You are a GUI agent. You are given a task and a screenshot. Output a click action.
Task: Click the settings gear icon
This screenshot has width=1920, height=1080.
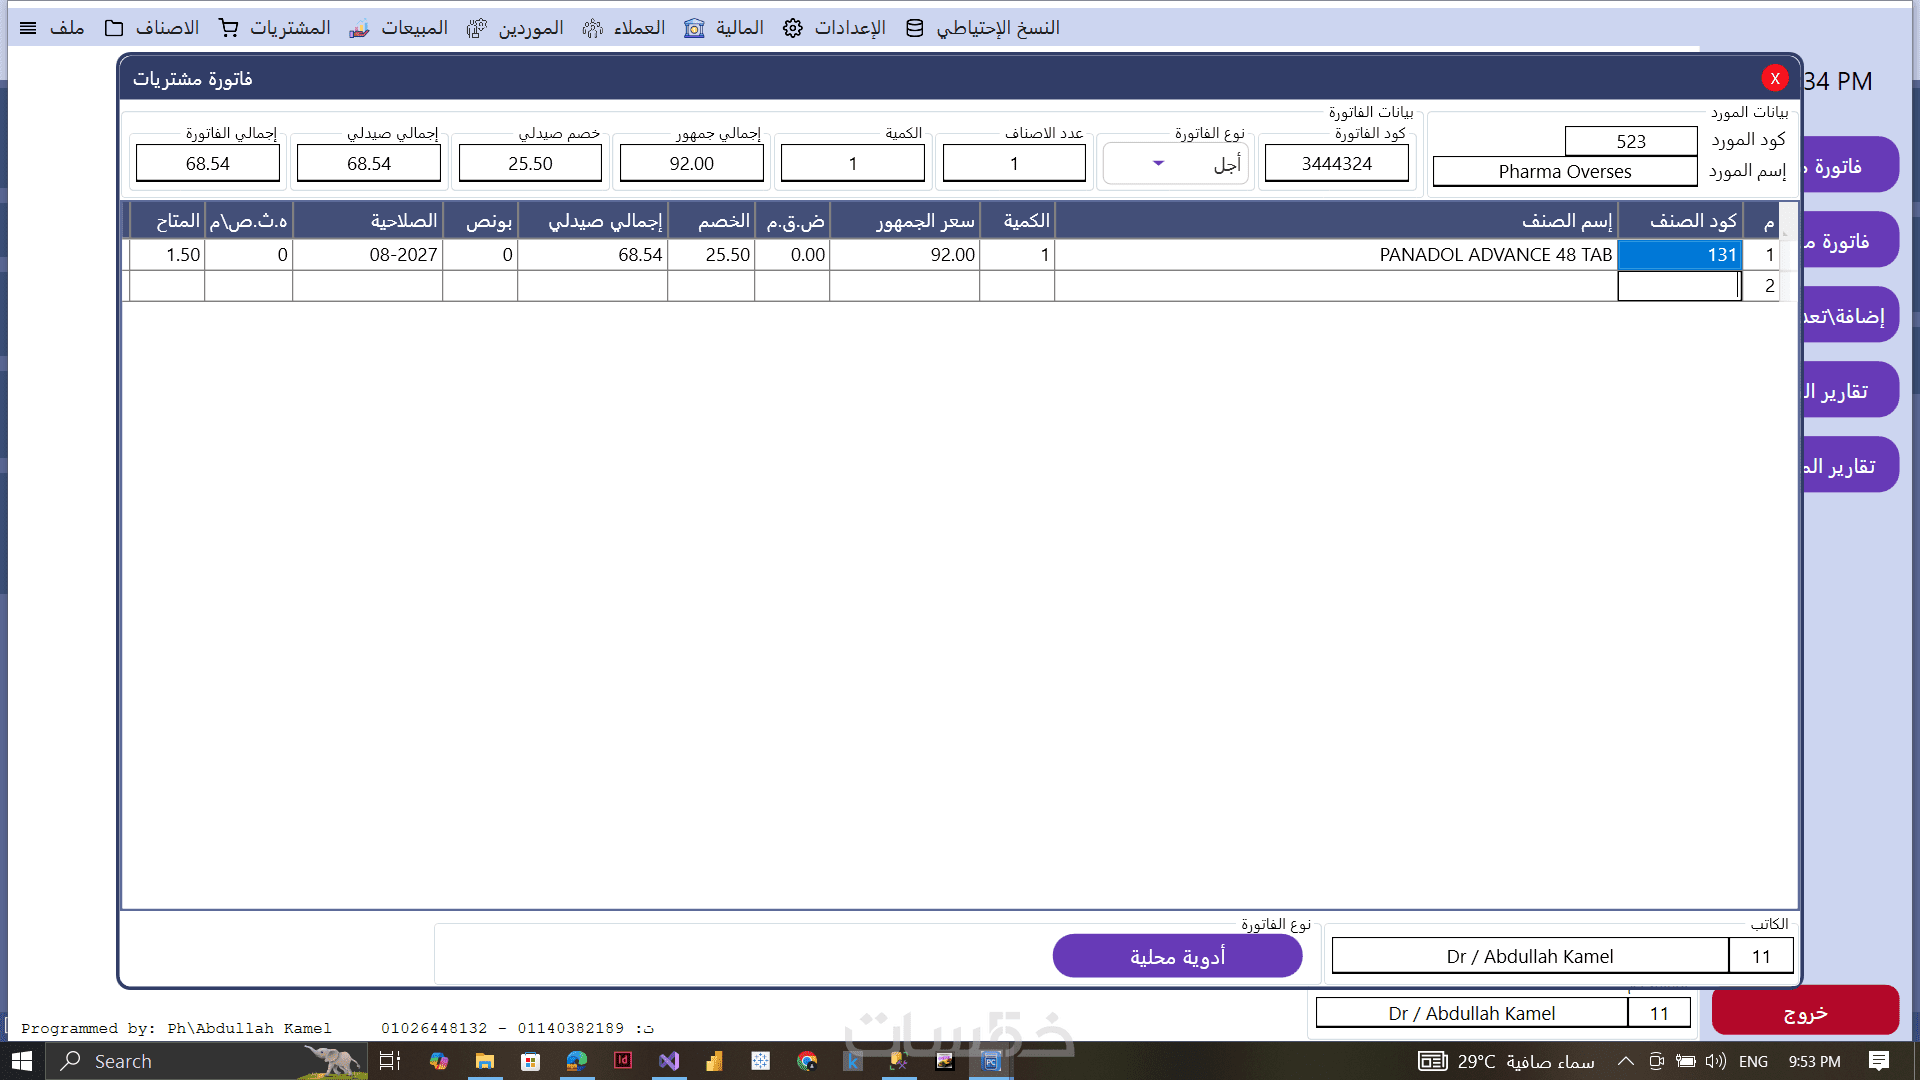coord(793,28)
